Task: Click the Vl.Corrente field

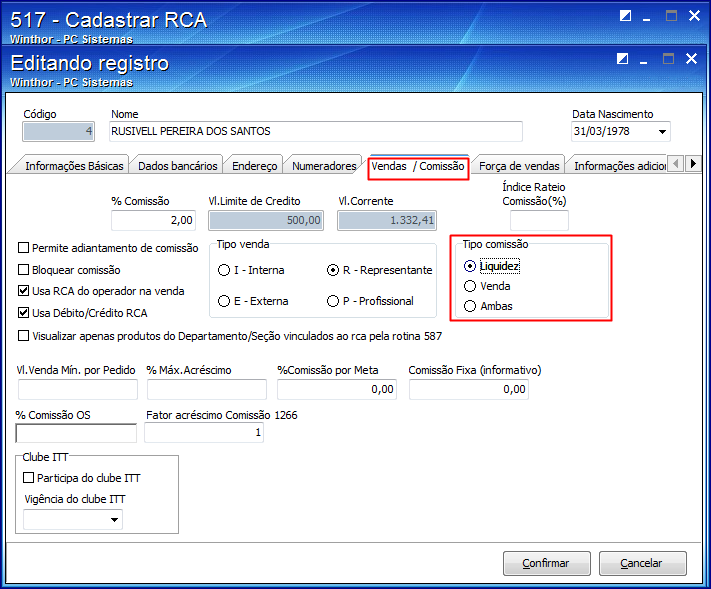Action: click(x=387, y=220)
